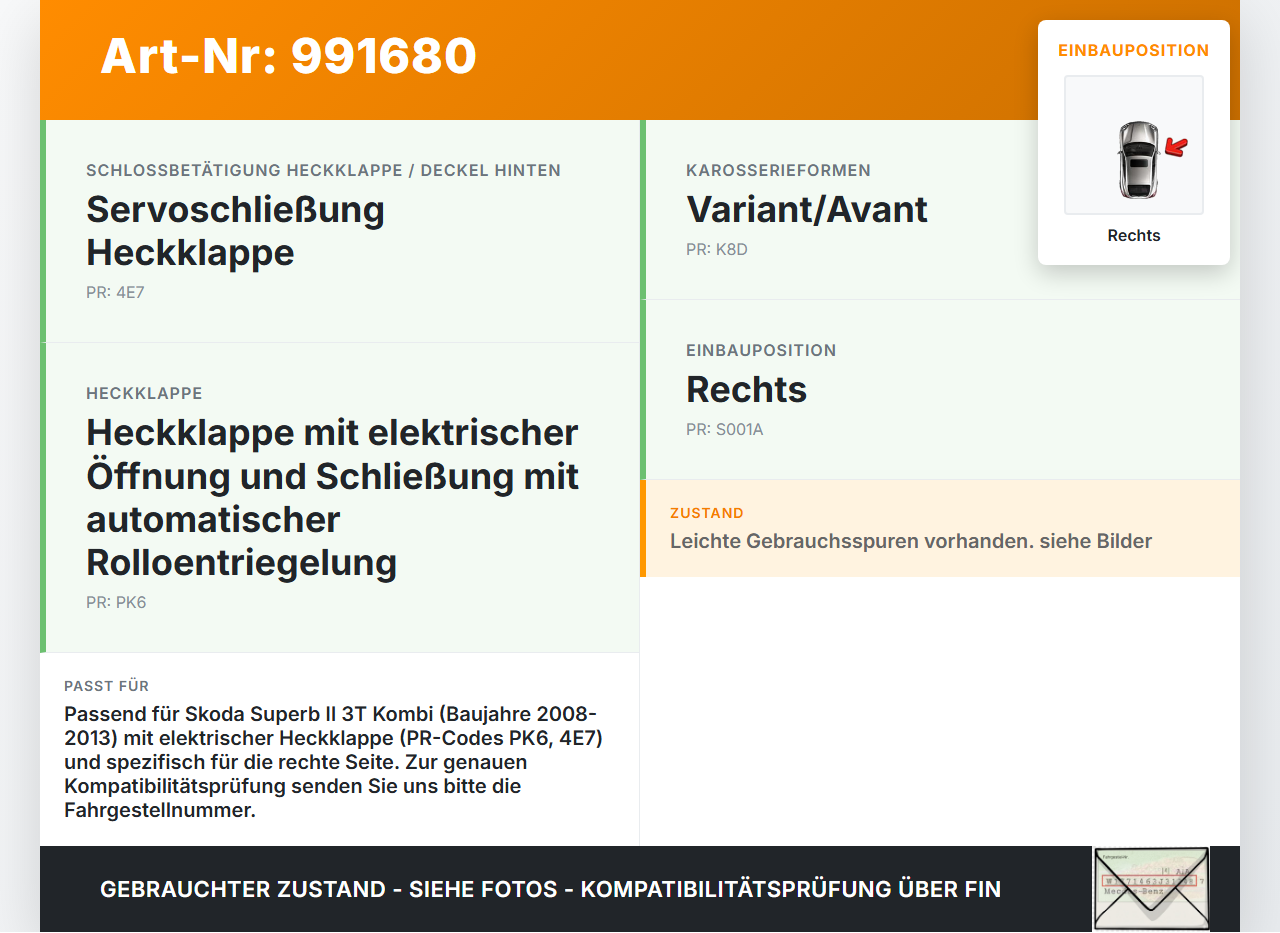This screenshot has height=933, width=1280.
Task: Click the KAROSSERIEFORMEN label
Action: [x=778, y=171]
